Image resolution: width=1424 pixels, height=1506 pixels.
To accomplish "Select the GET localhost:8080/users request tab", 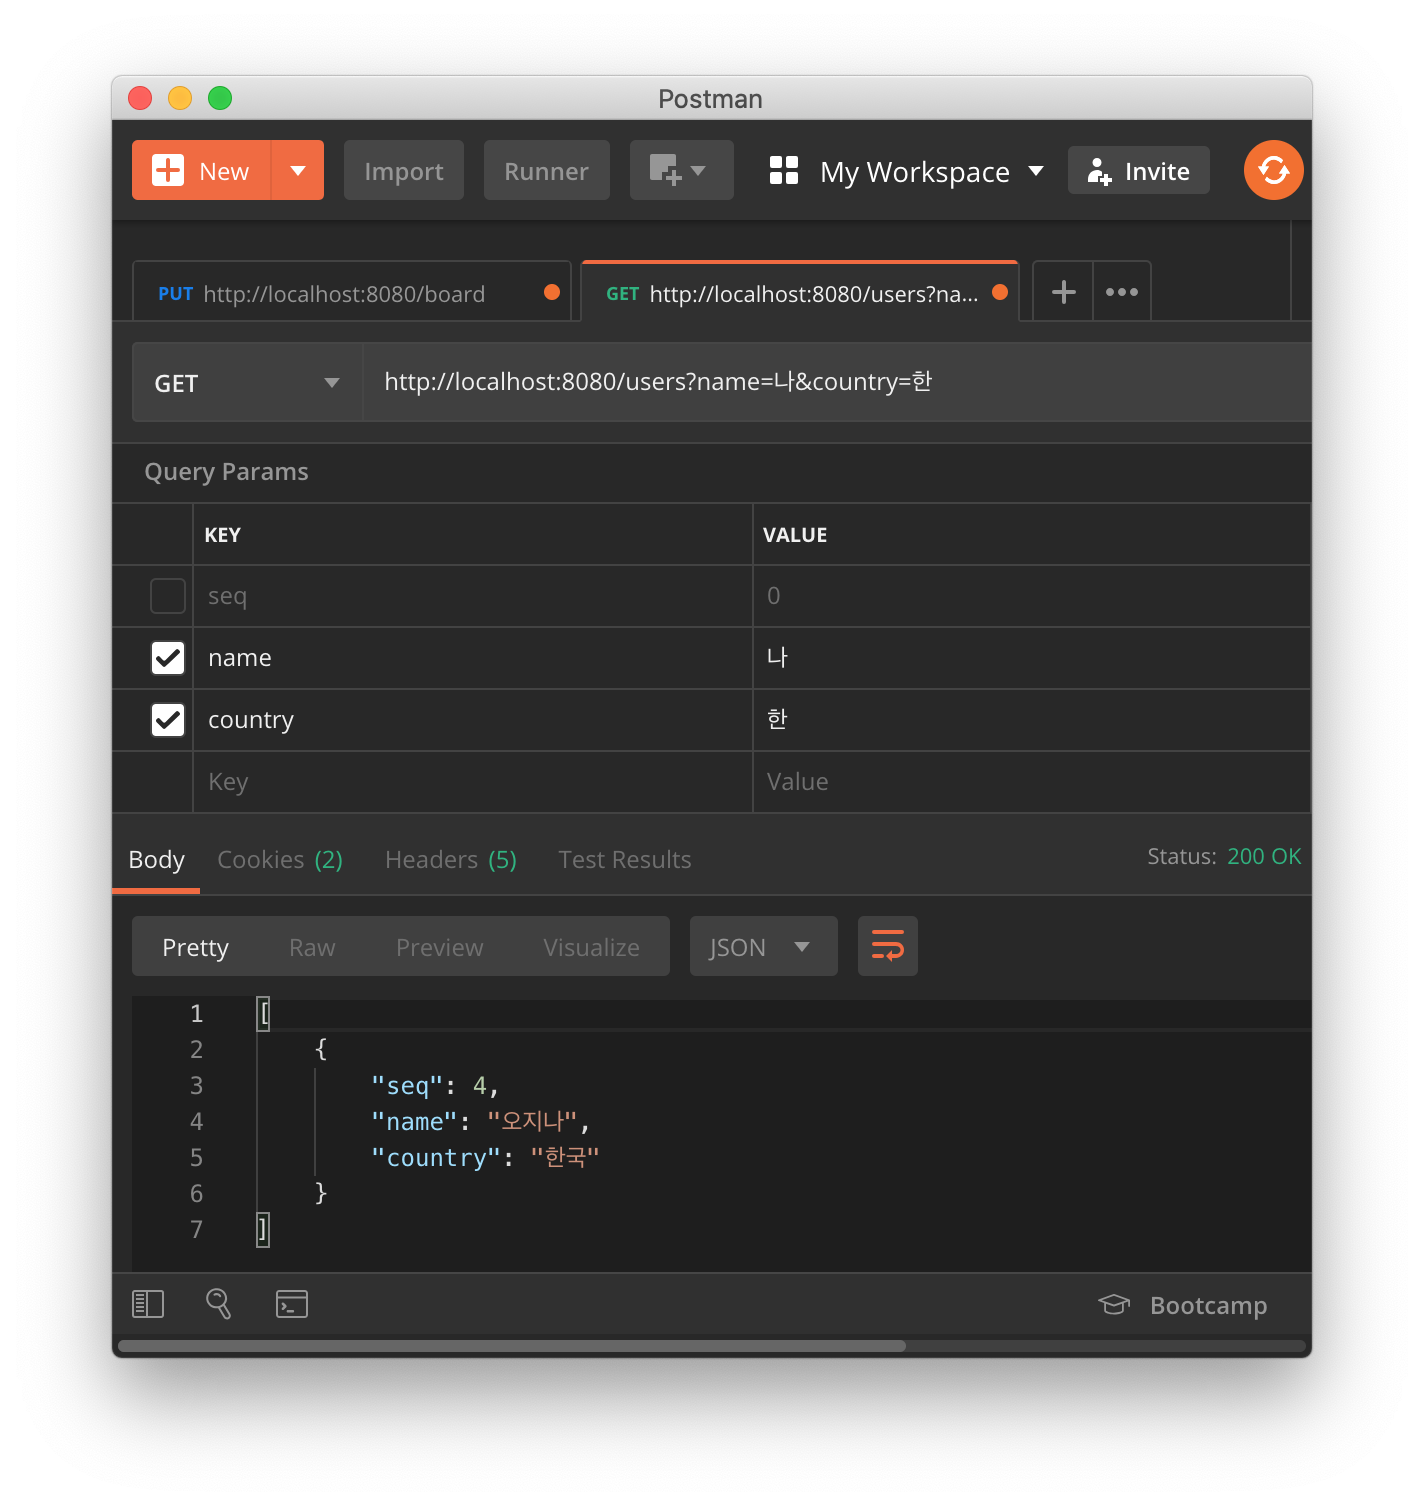I will point(799,292).
